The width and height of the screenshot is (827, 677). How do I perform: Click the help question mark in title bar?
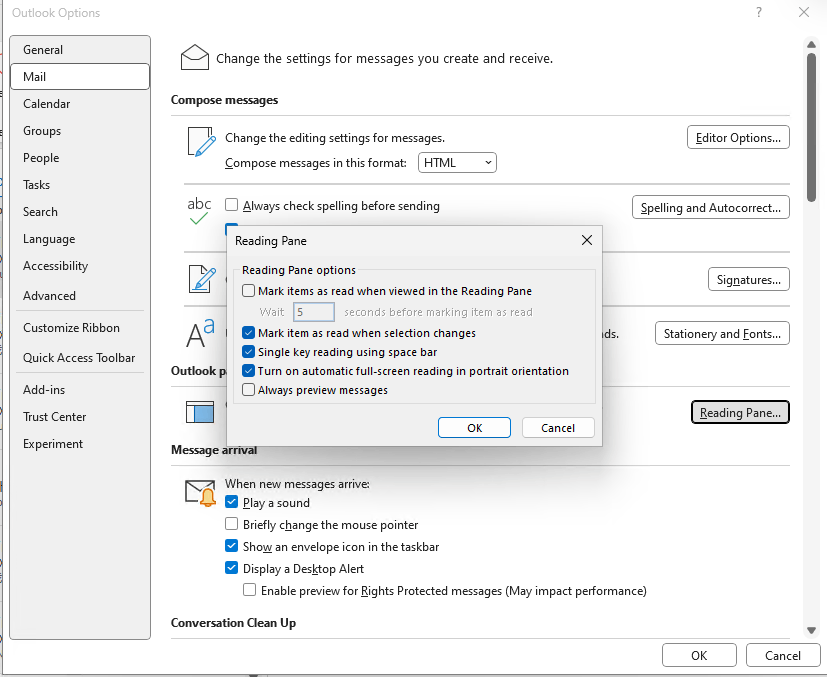(758, 12)
